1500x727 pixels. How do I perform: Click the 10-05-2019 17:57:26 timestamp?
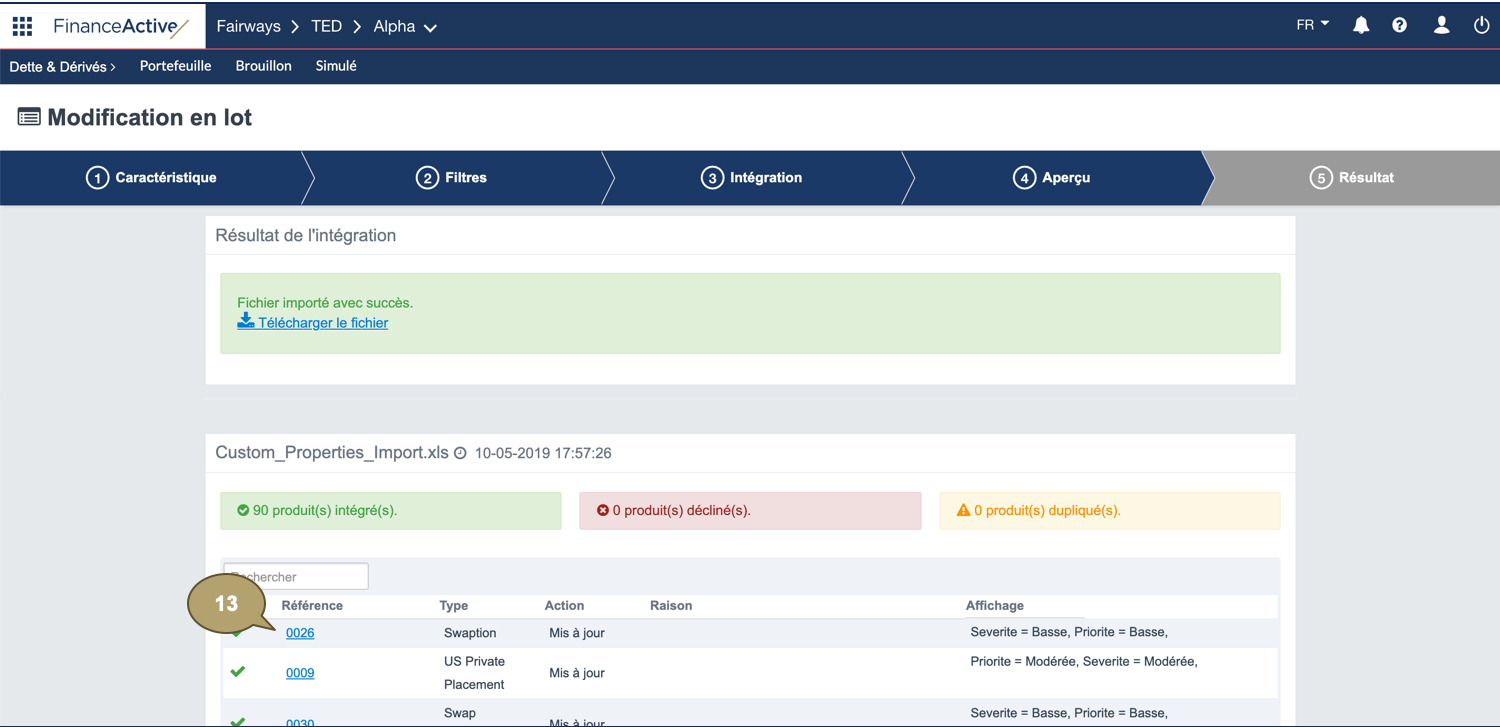pyautogui.click(x=543, y=453)
